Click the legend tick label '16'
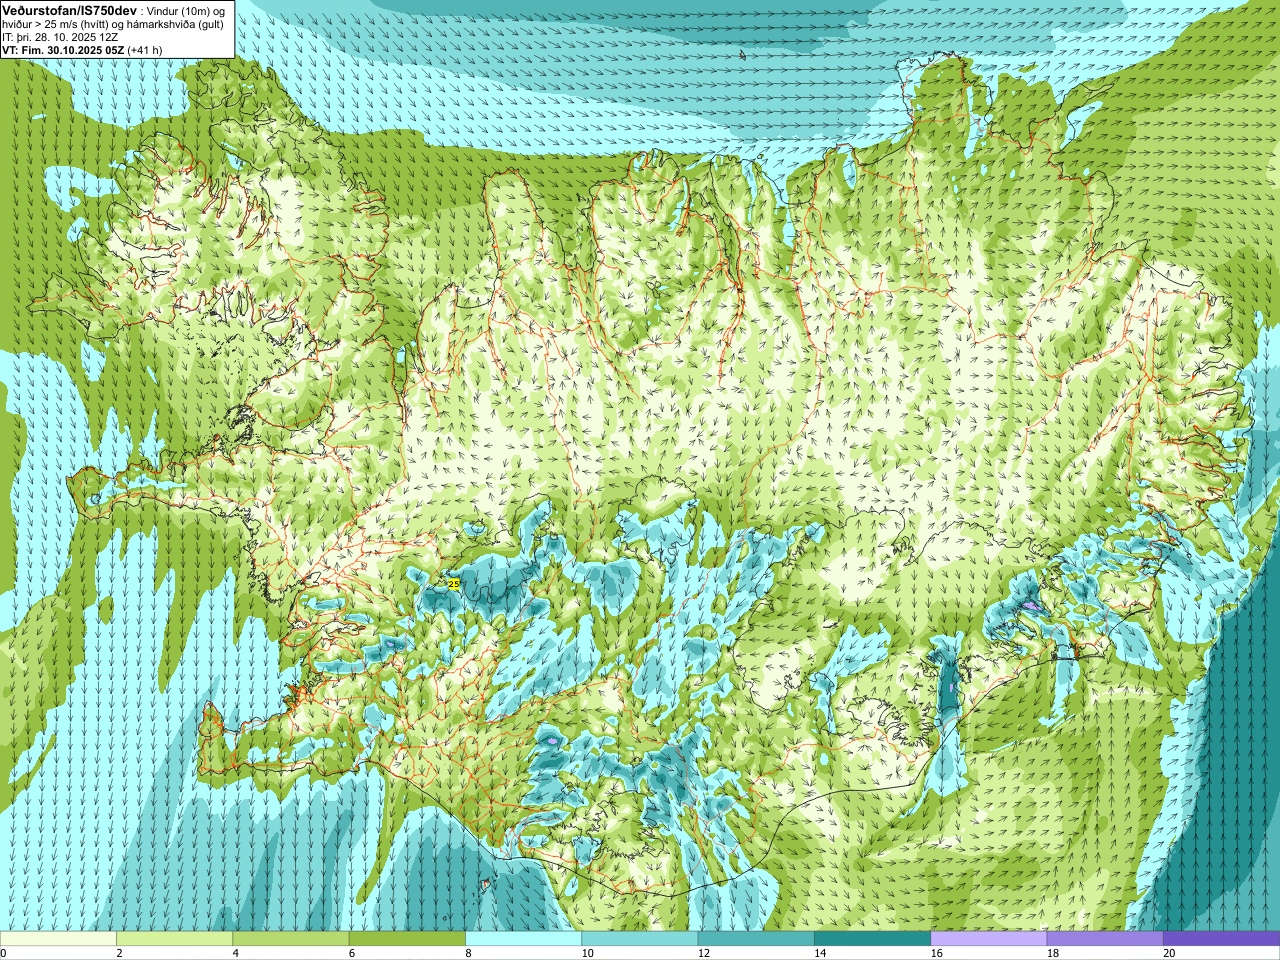The image size is (1280, 960). [x=937, y=953]
